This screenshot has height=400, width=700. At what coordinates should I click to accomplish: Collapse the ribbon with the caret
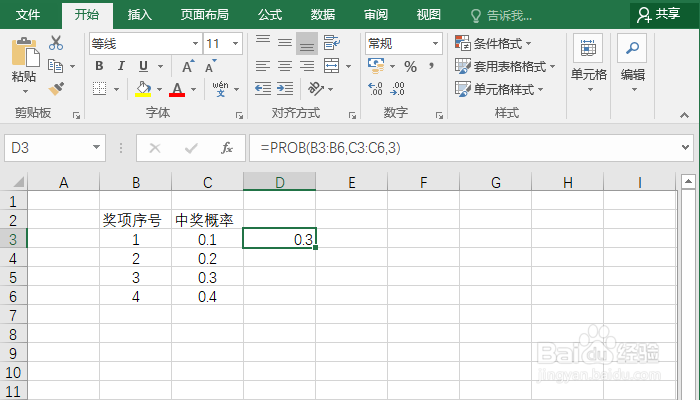[x=684, y=116]
